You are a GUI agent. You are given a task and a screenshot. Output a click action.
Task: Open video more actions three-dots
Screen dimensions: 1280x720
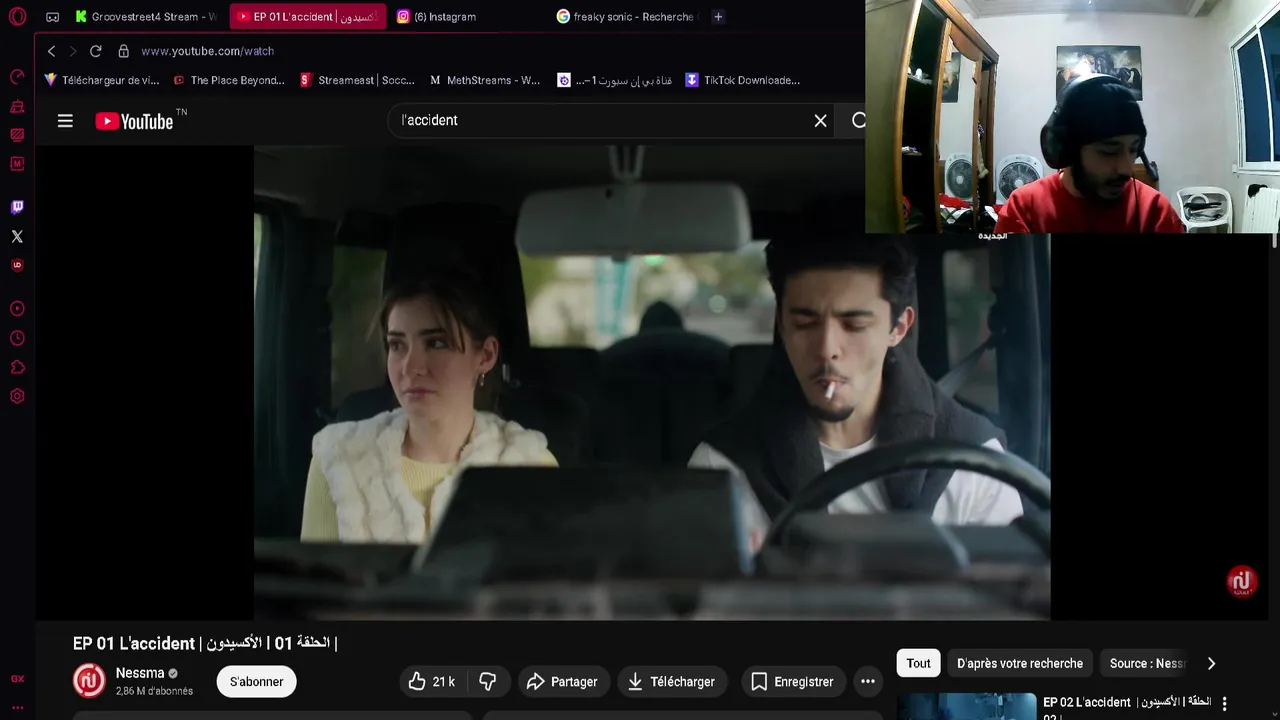coord(868,682)
